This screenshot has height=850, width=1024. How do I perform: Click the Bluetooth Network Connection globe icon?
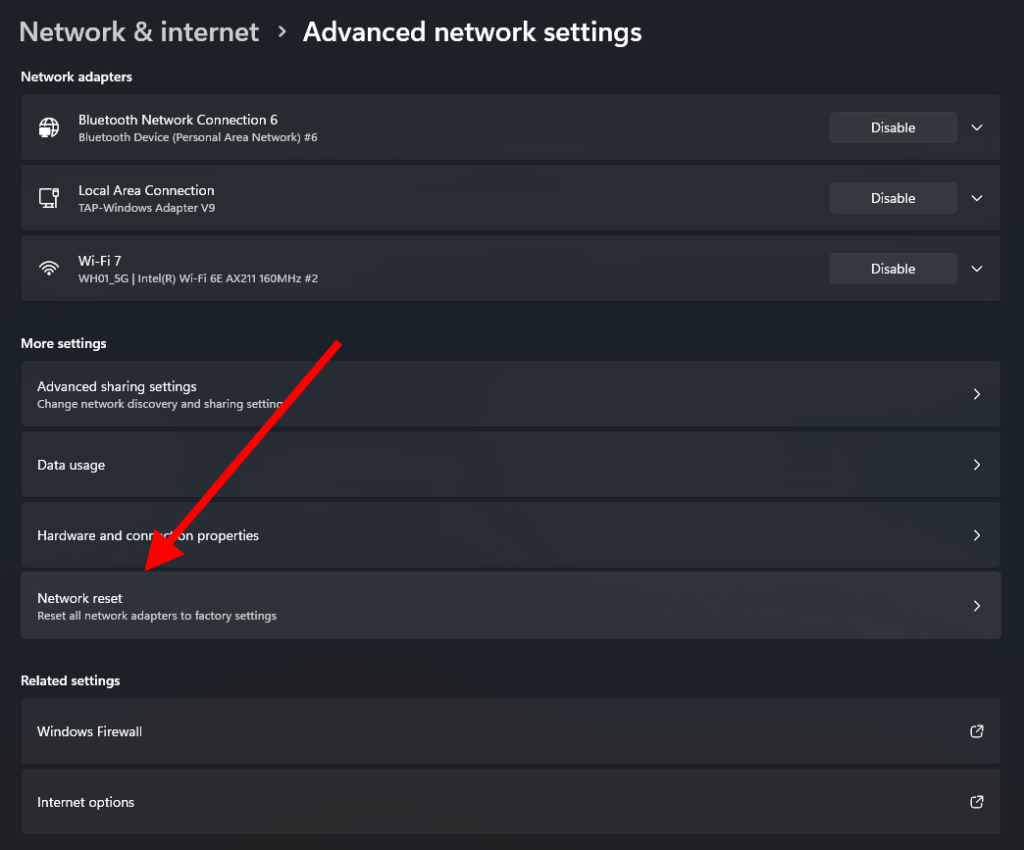[x=48, y=128]
